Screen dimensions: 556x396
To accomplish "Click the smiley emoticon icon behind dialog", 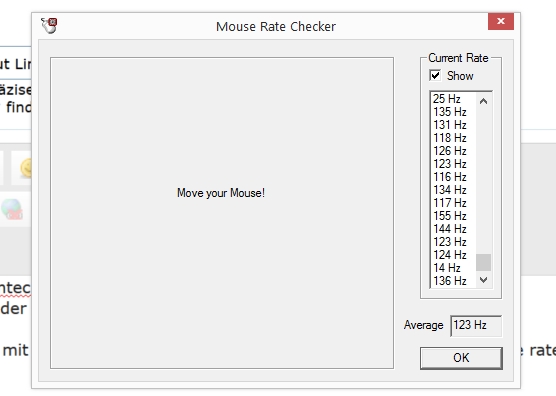I will [x=26, y=168].
